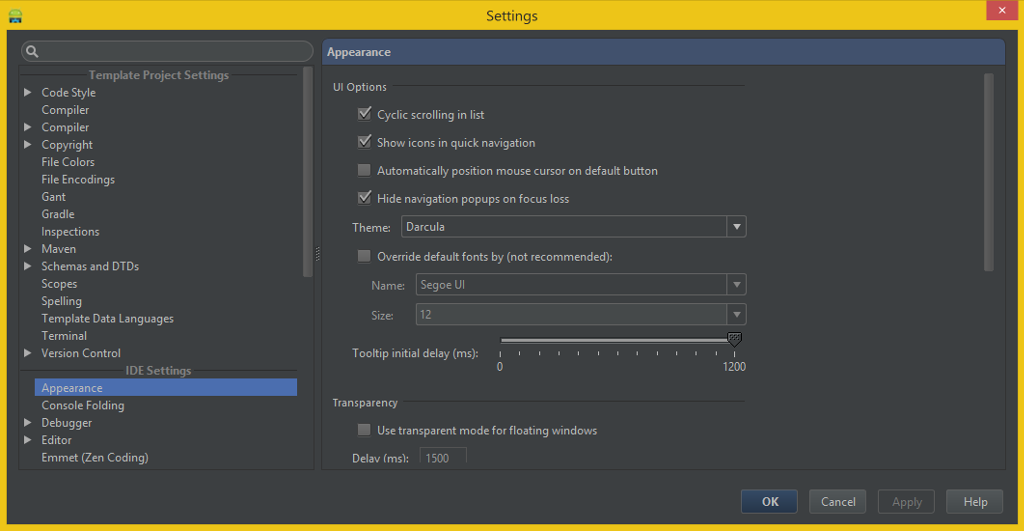The image size is (1024, 531).
Task: Click the Help button
Action: pos(975,502)
